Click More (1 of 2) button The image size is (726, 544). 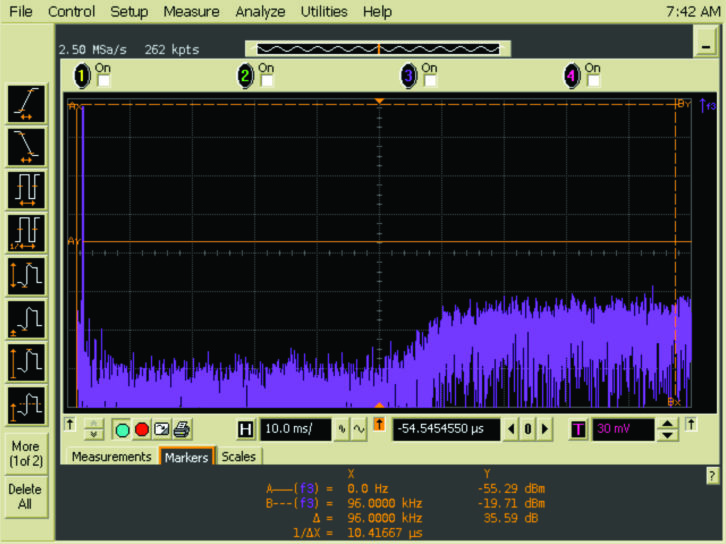point(26,454)
